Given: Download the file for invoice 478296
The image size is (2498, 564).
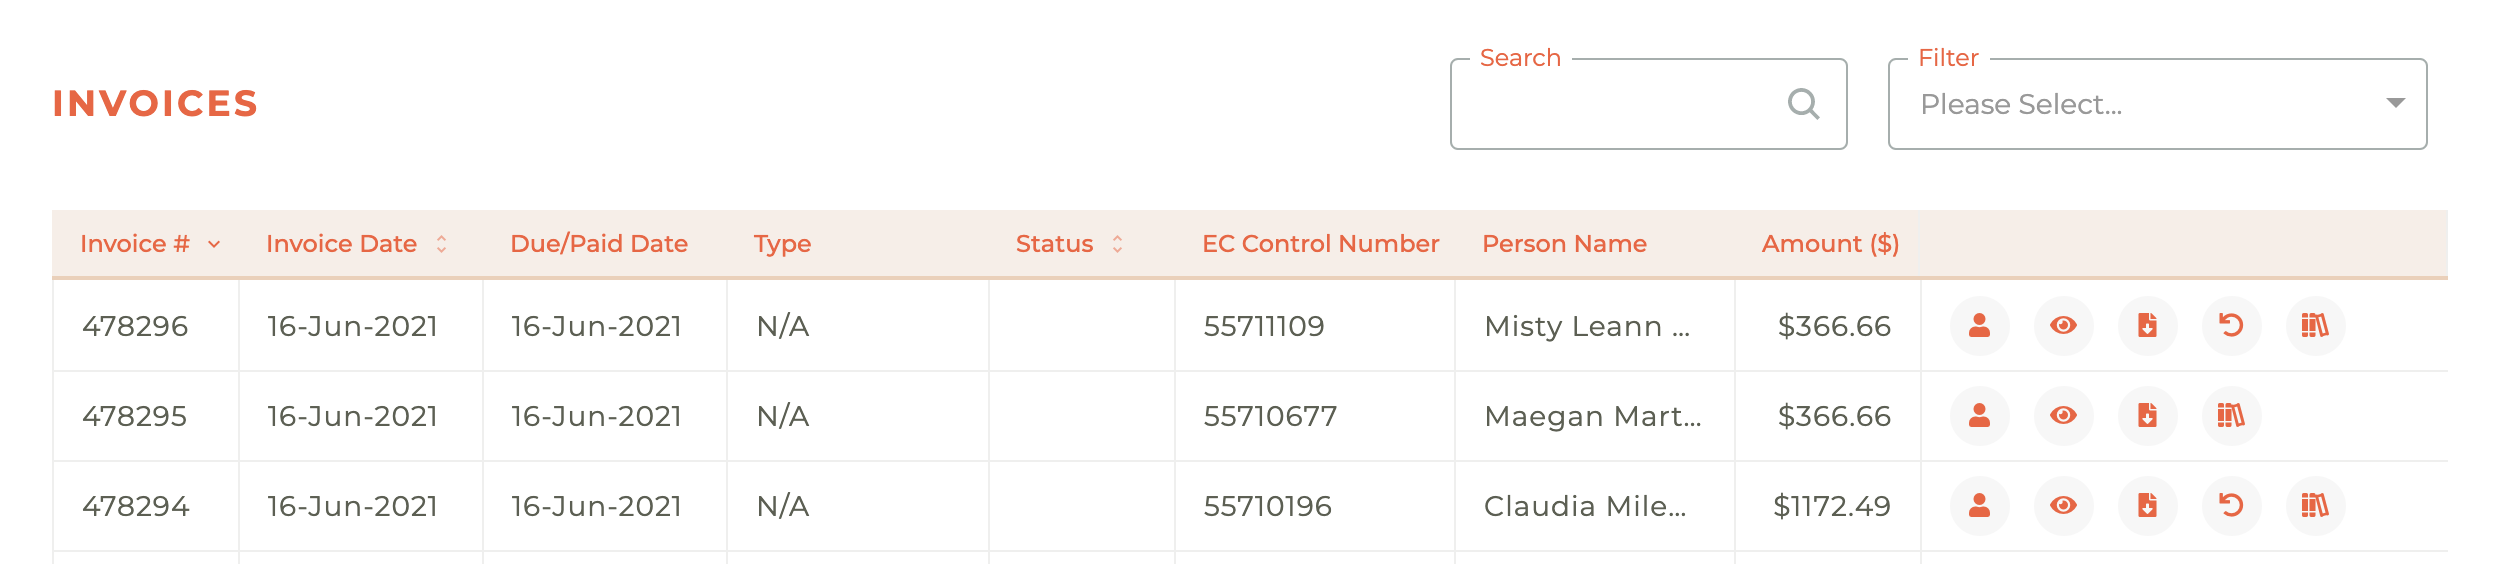Looking at the screenshot, I should (x=2147, y=326).
